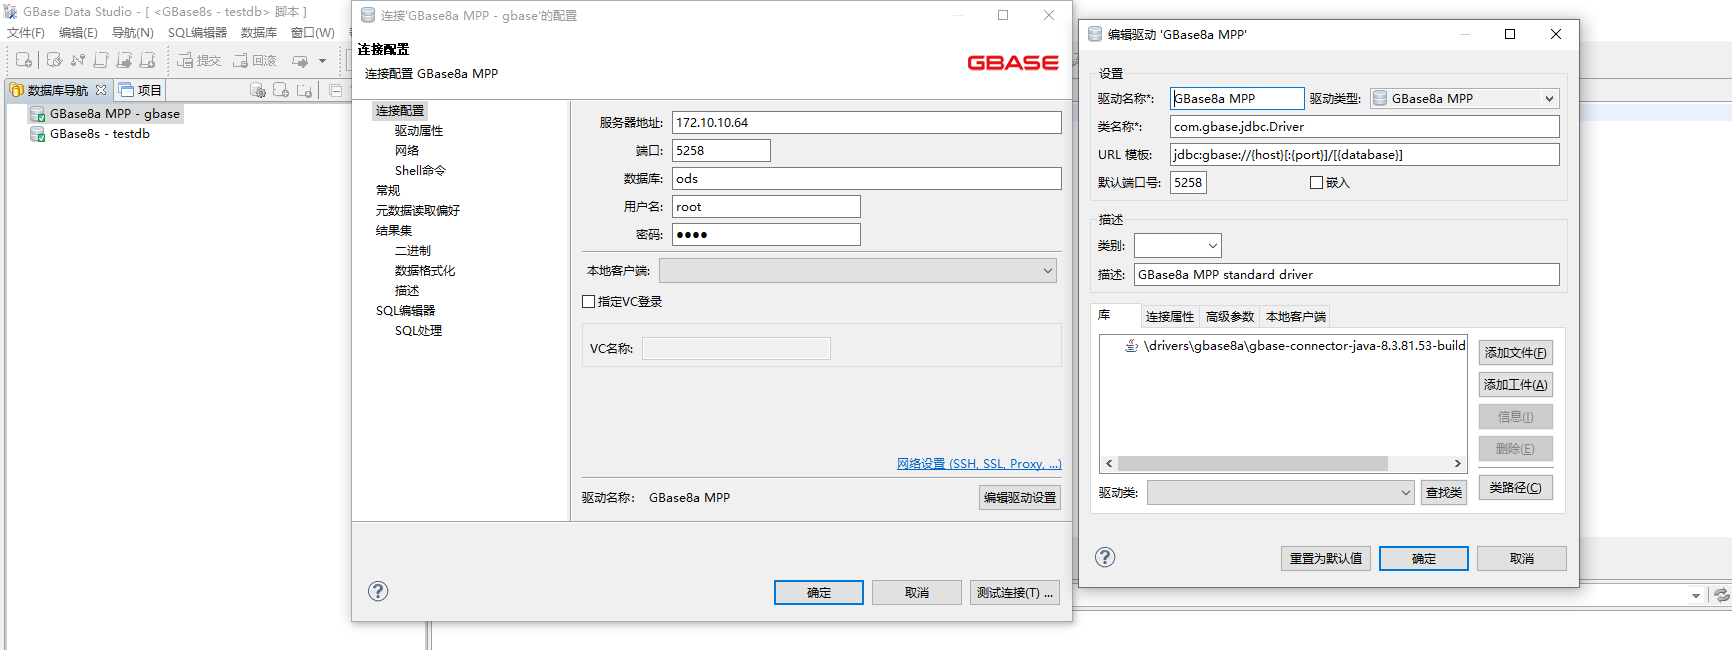
Task: Select GBase8a MPP - gbase connection
Action: tap(105, 114)
